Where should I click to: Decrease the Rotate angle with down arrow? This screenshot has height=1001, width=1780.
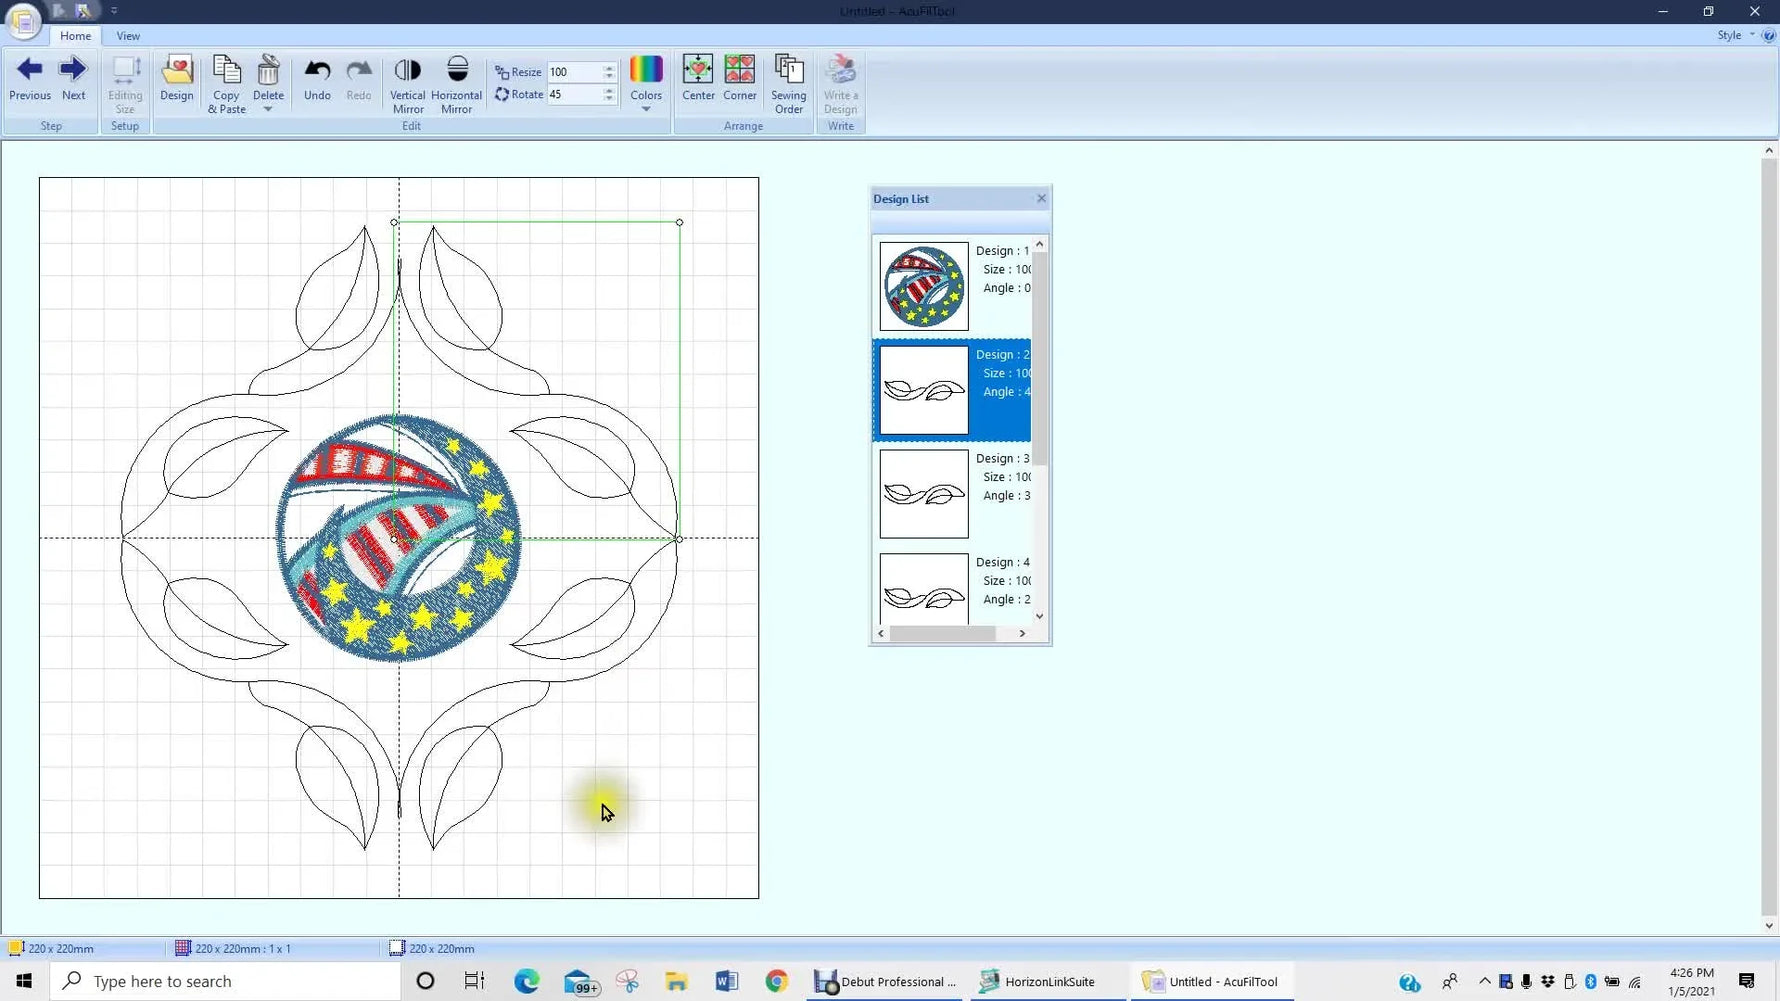pos(609,100)
